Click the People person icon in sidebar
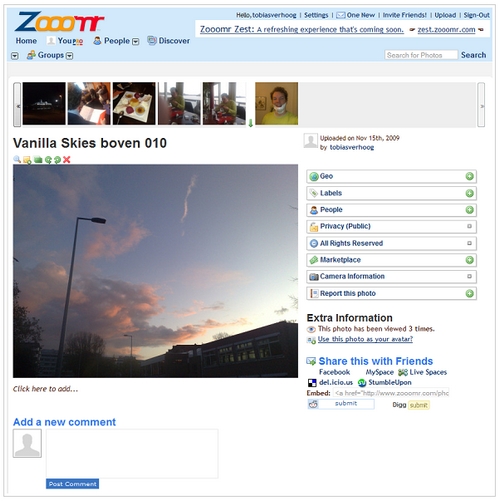Image resolution: width=500 pixels, height=501 pixels. click(314, 210)
